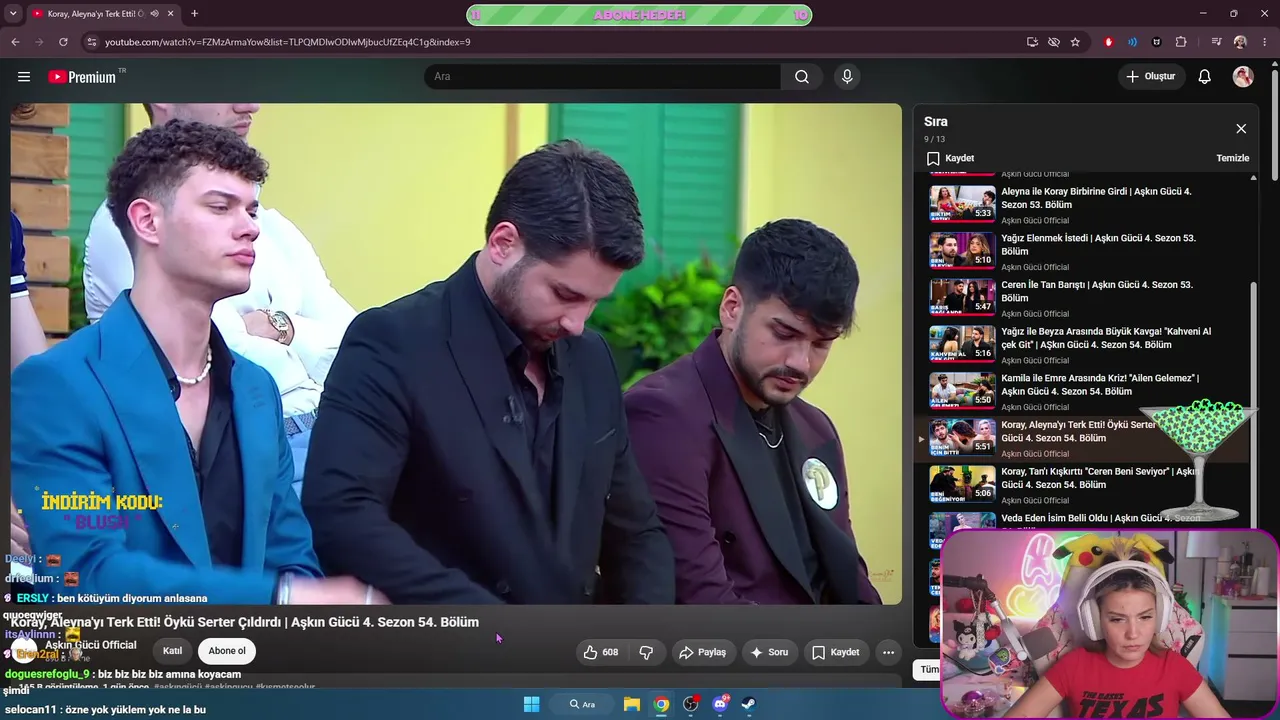Open the Chrome profile avatar
Screen dimensions: 1280x720
click(1240, 42)
